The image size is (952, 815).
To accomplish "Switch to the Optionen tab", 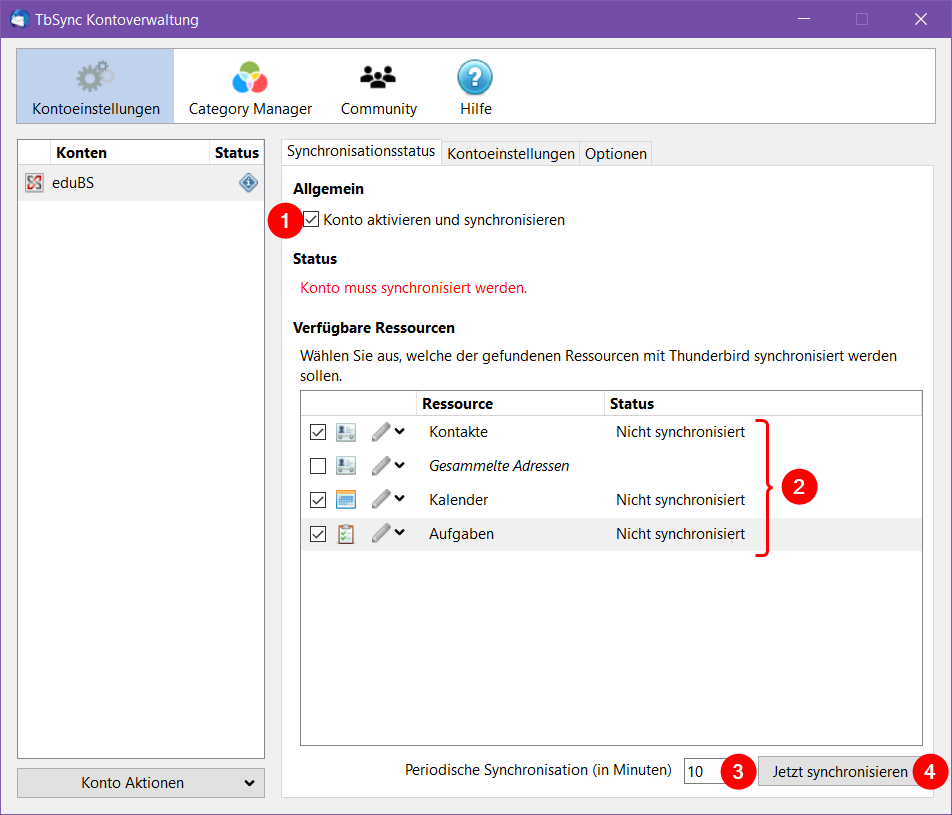I will click(x=616, y=153).
